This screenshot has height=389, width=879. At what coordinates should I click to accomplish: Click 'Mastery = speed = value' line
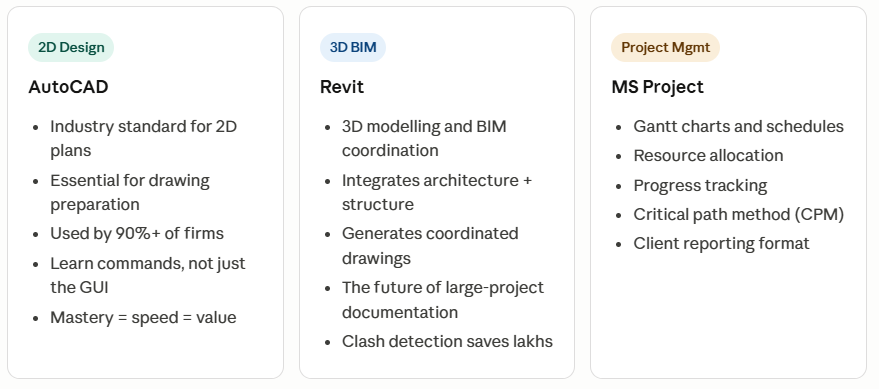click(x=144, y=317)
